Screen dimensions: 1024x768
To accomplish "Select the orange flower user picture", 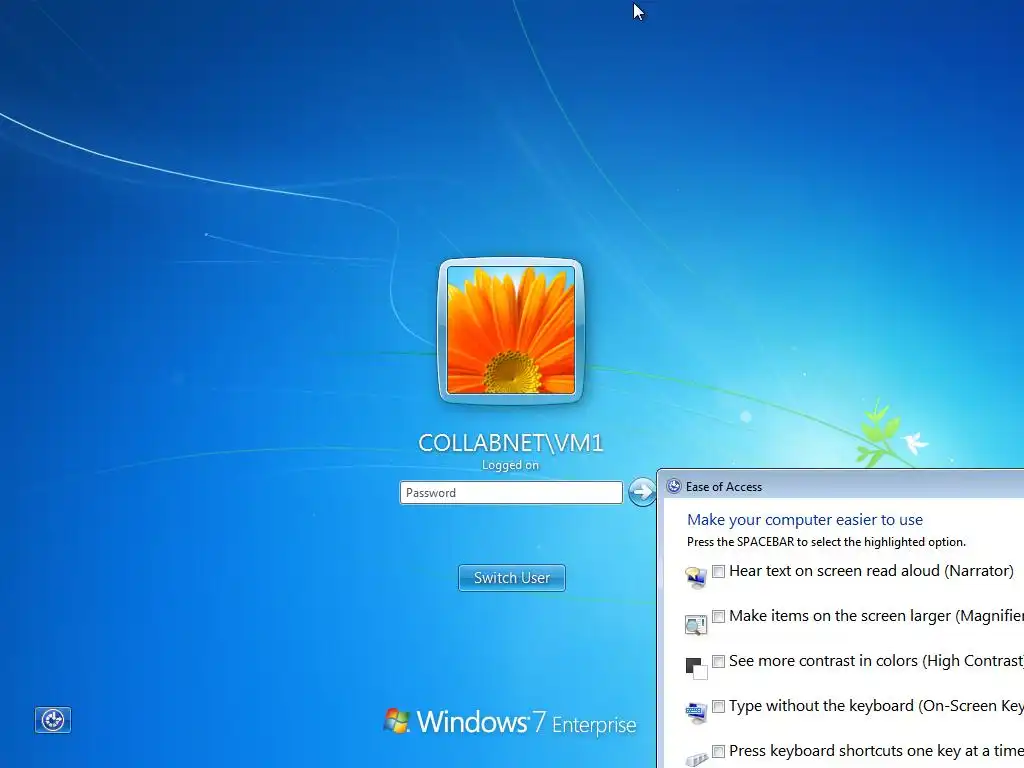I will pos(511,330).
